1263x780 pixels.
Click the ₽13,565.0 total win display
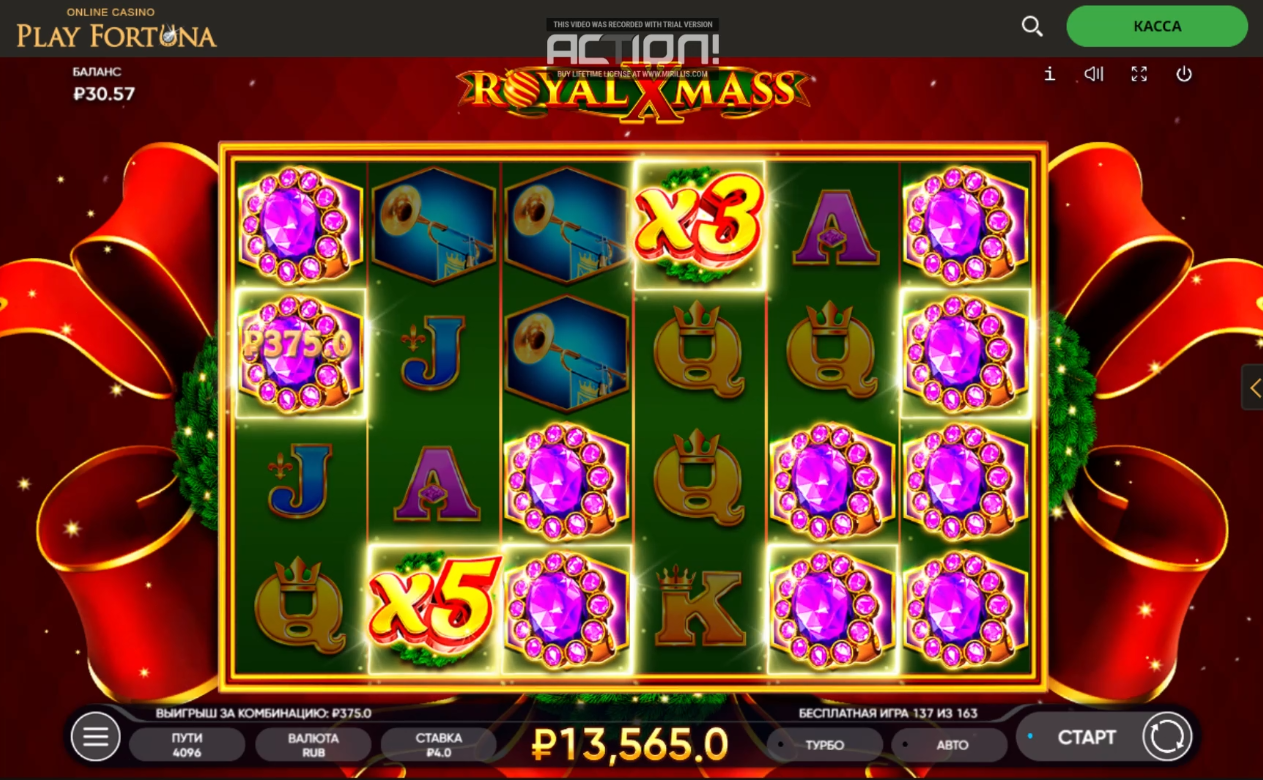[630, 744]
